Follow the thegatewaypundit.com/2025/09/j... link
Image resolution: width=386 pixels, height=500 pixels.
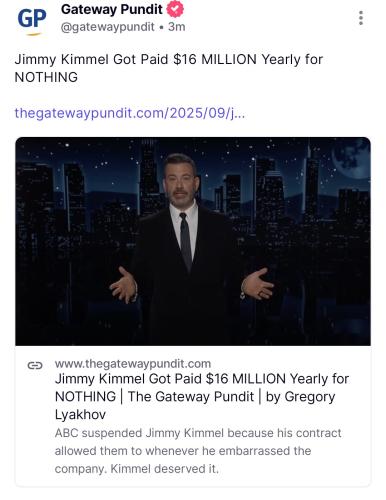[130, 113]
